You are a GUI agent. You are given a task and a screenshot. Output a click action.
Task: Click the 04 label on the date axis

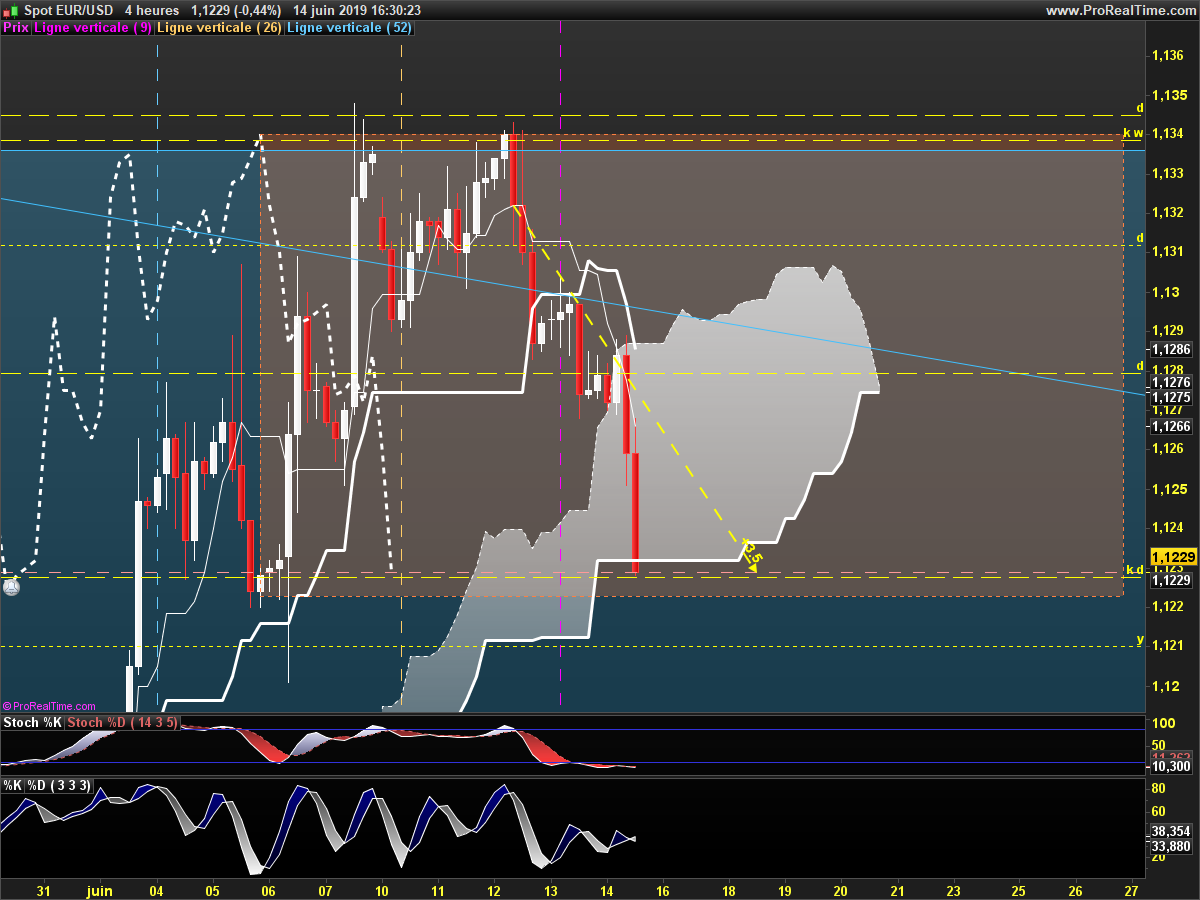pos(156,889)
